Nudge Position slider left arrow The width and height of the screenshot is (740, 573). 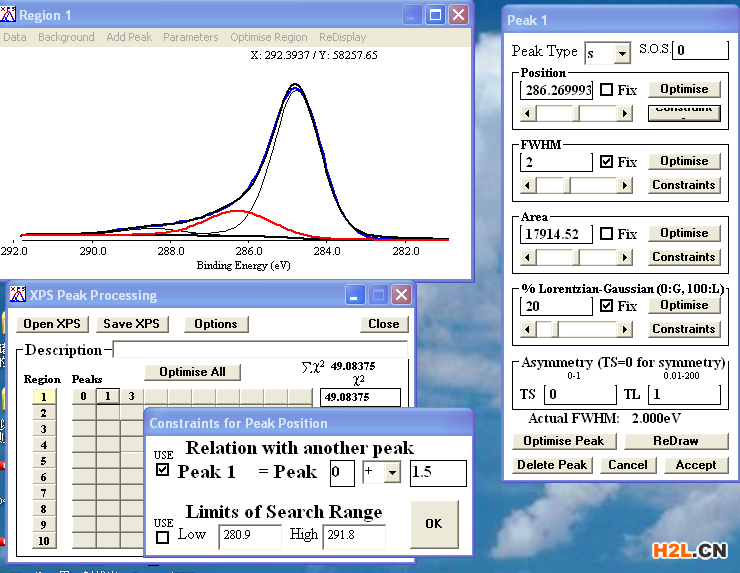(528, 113)
